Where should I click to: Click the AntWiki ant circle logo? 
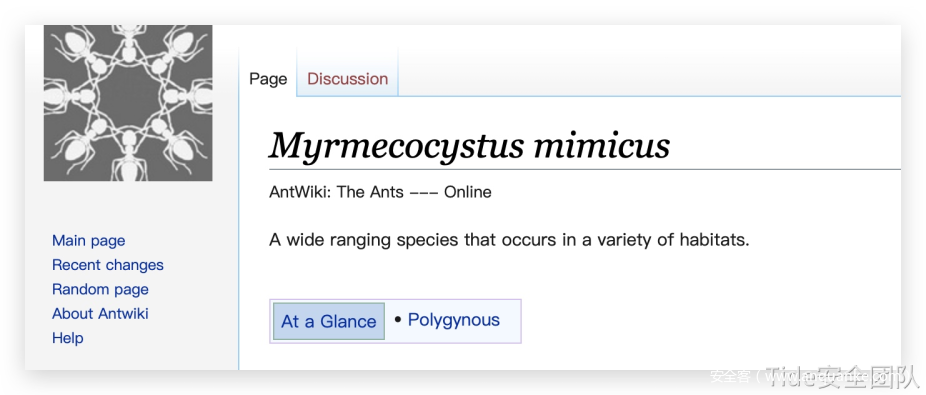128,103
